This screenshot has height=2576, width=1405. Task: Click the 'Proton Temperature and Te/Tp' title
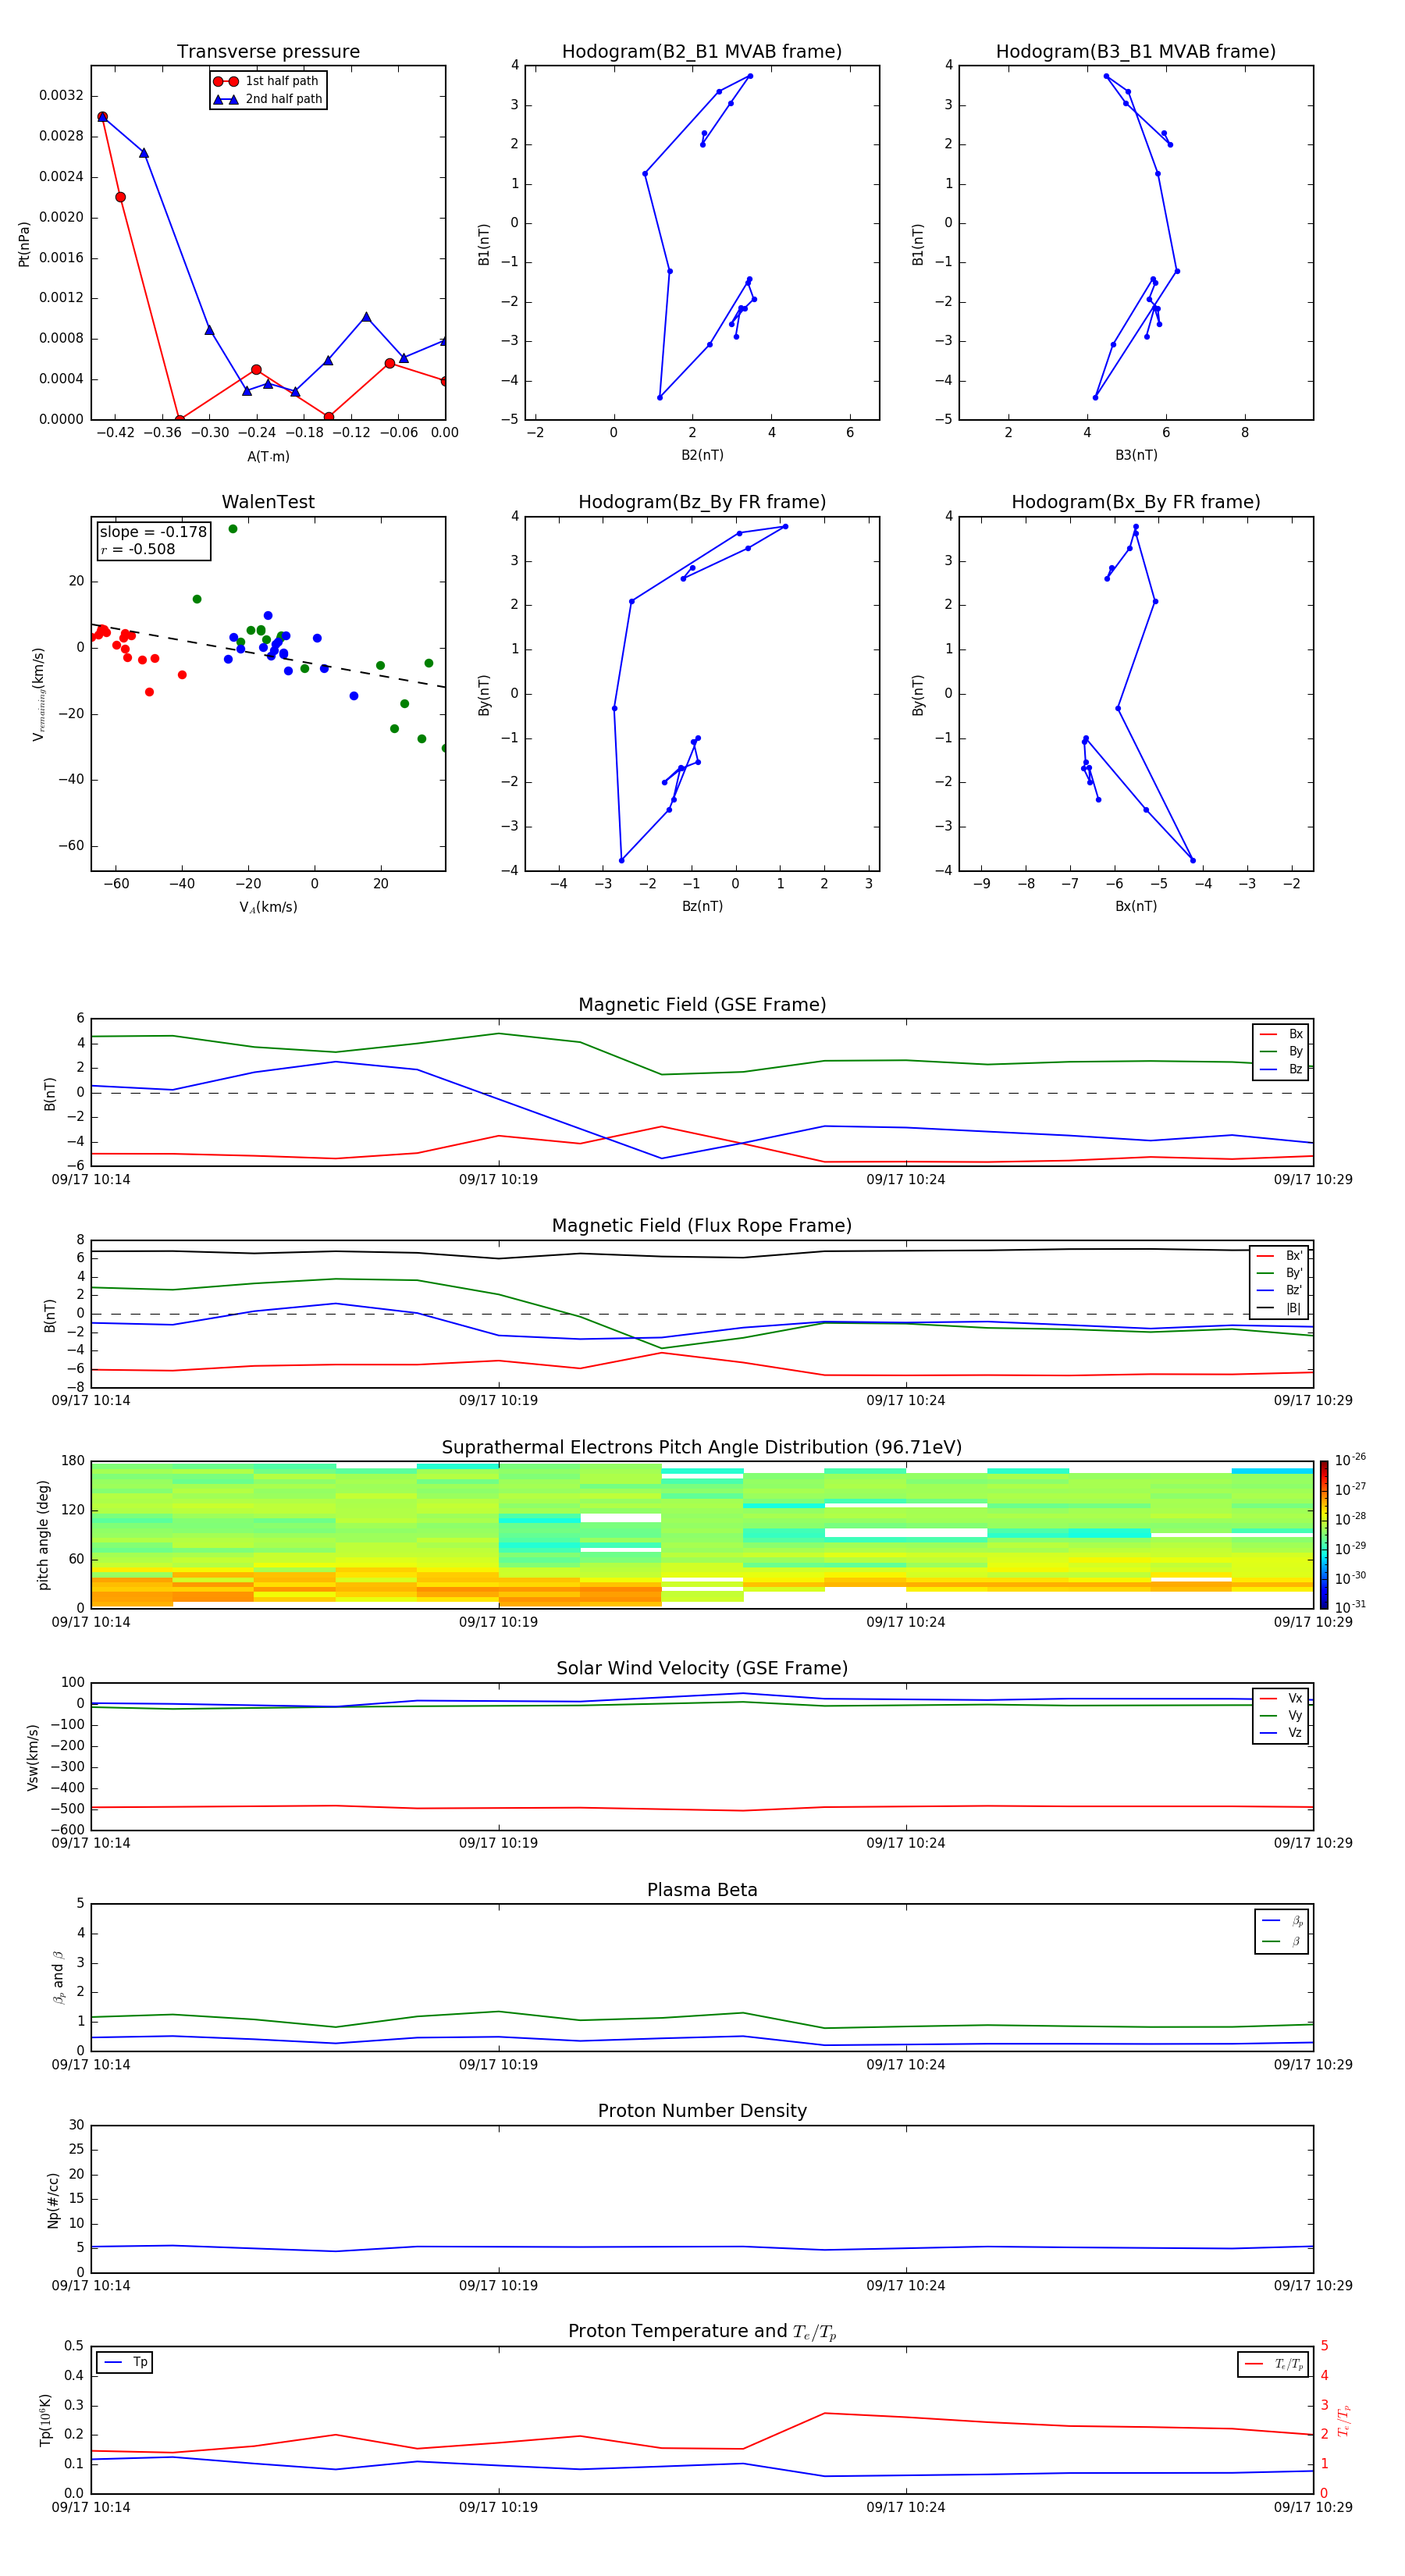coord(702,2332)
